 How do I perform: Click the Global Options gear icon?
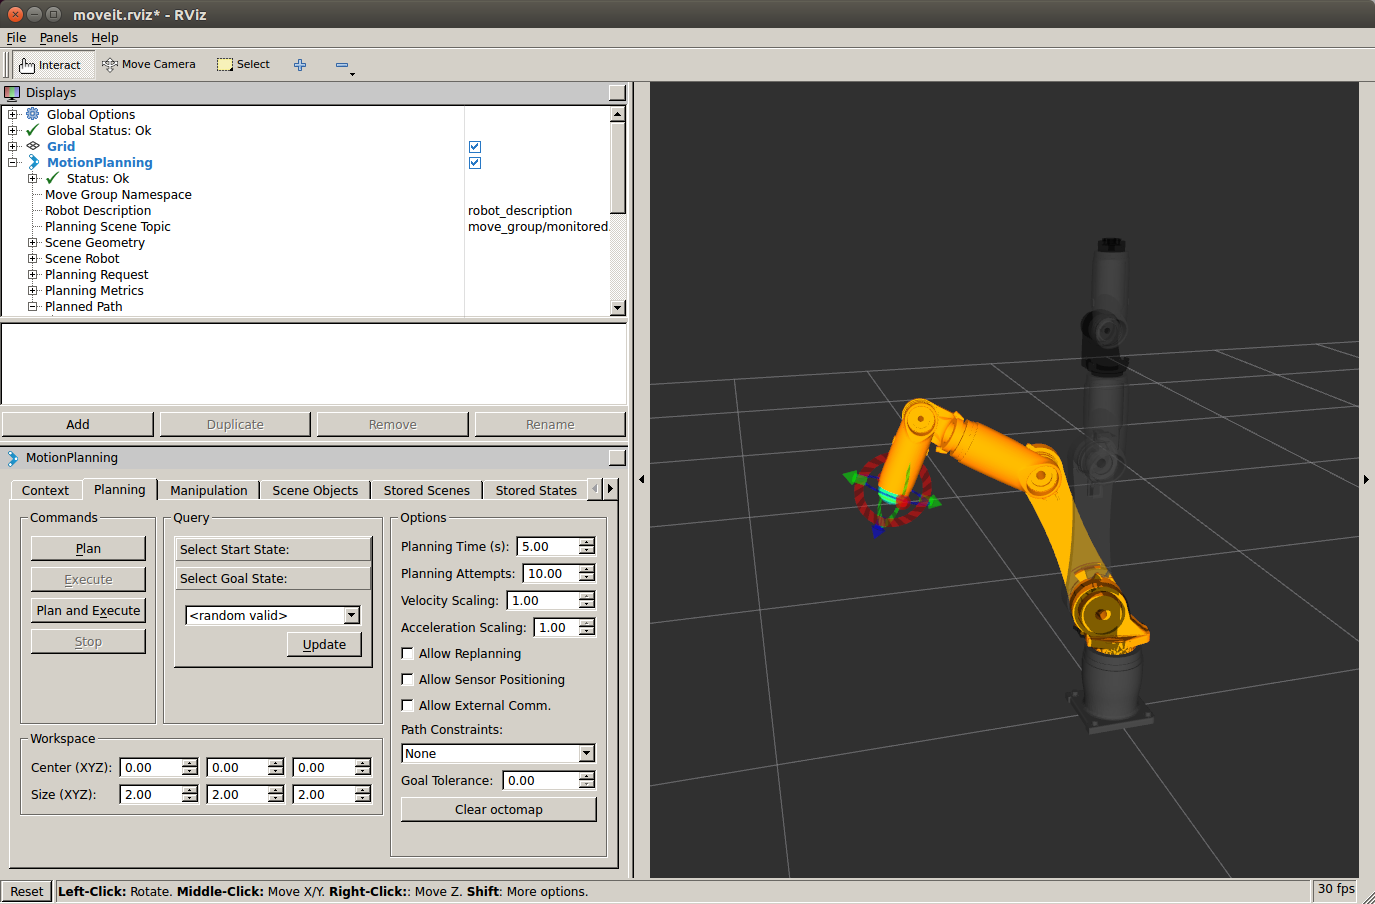pos(33,114)
